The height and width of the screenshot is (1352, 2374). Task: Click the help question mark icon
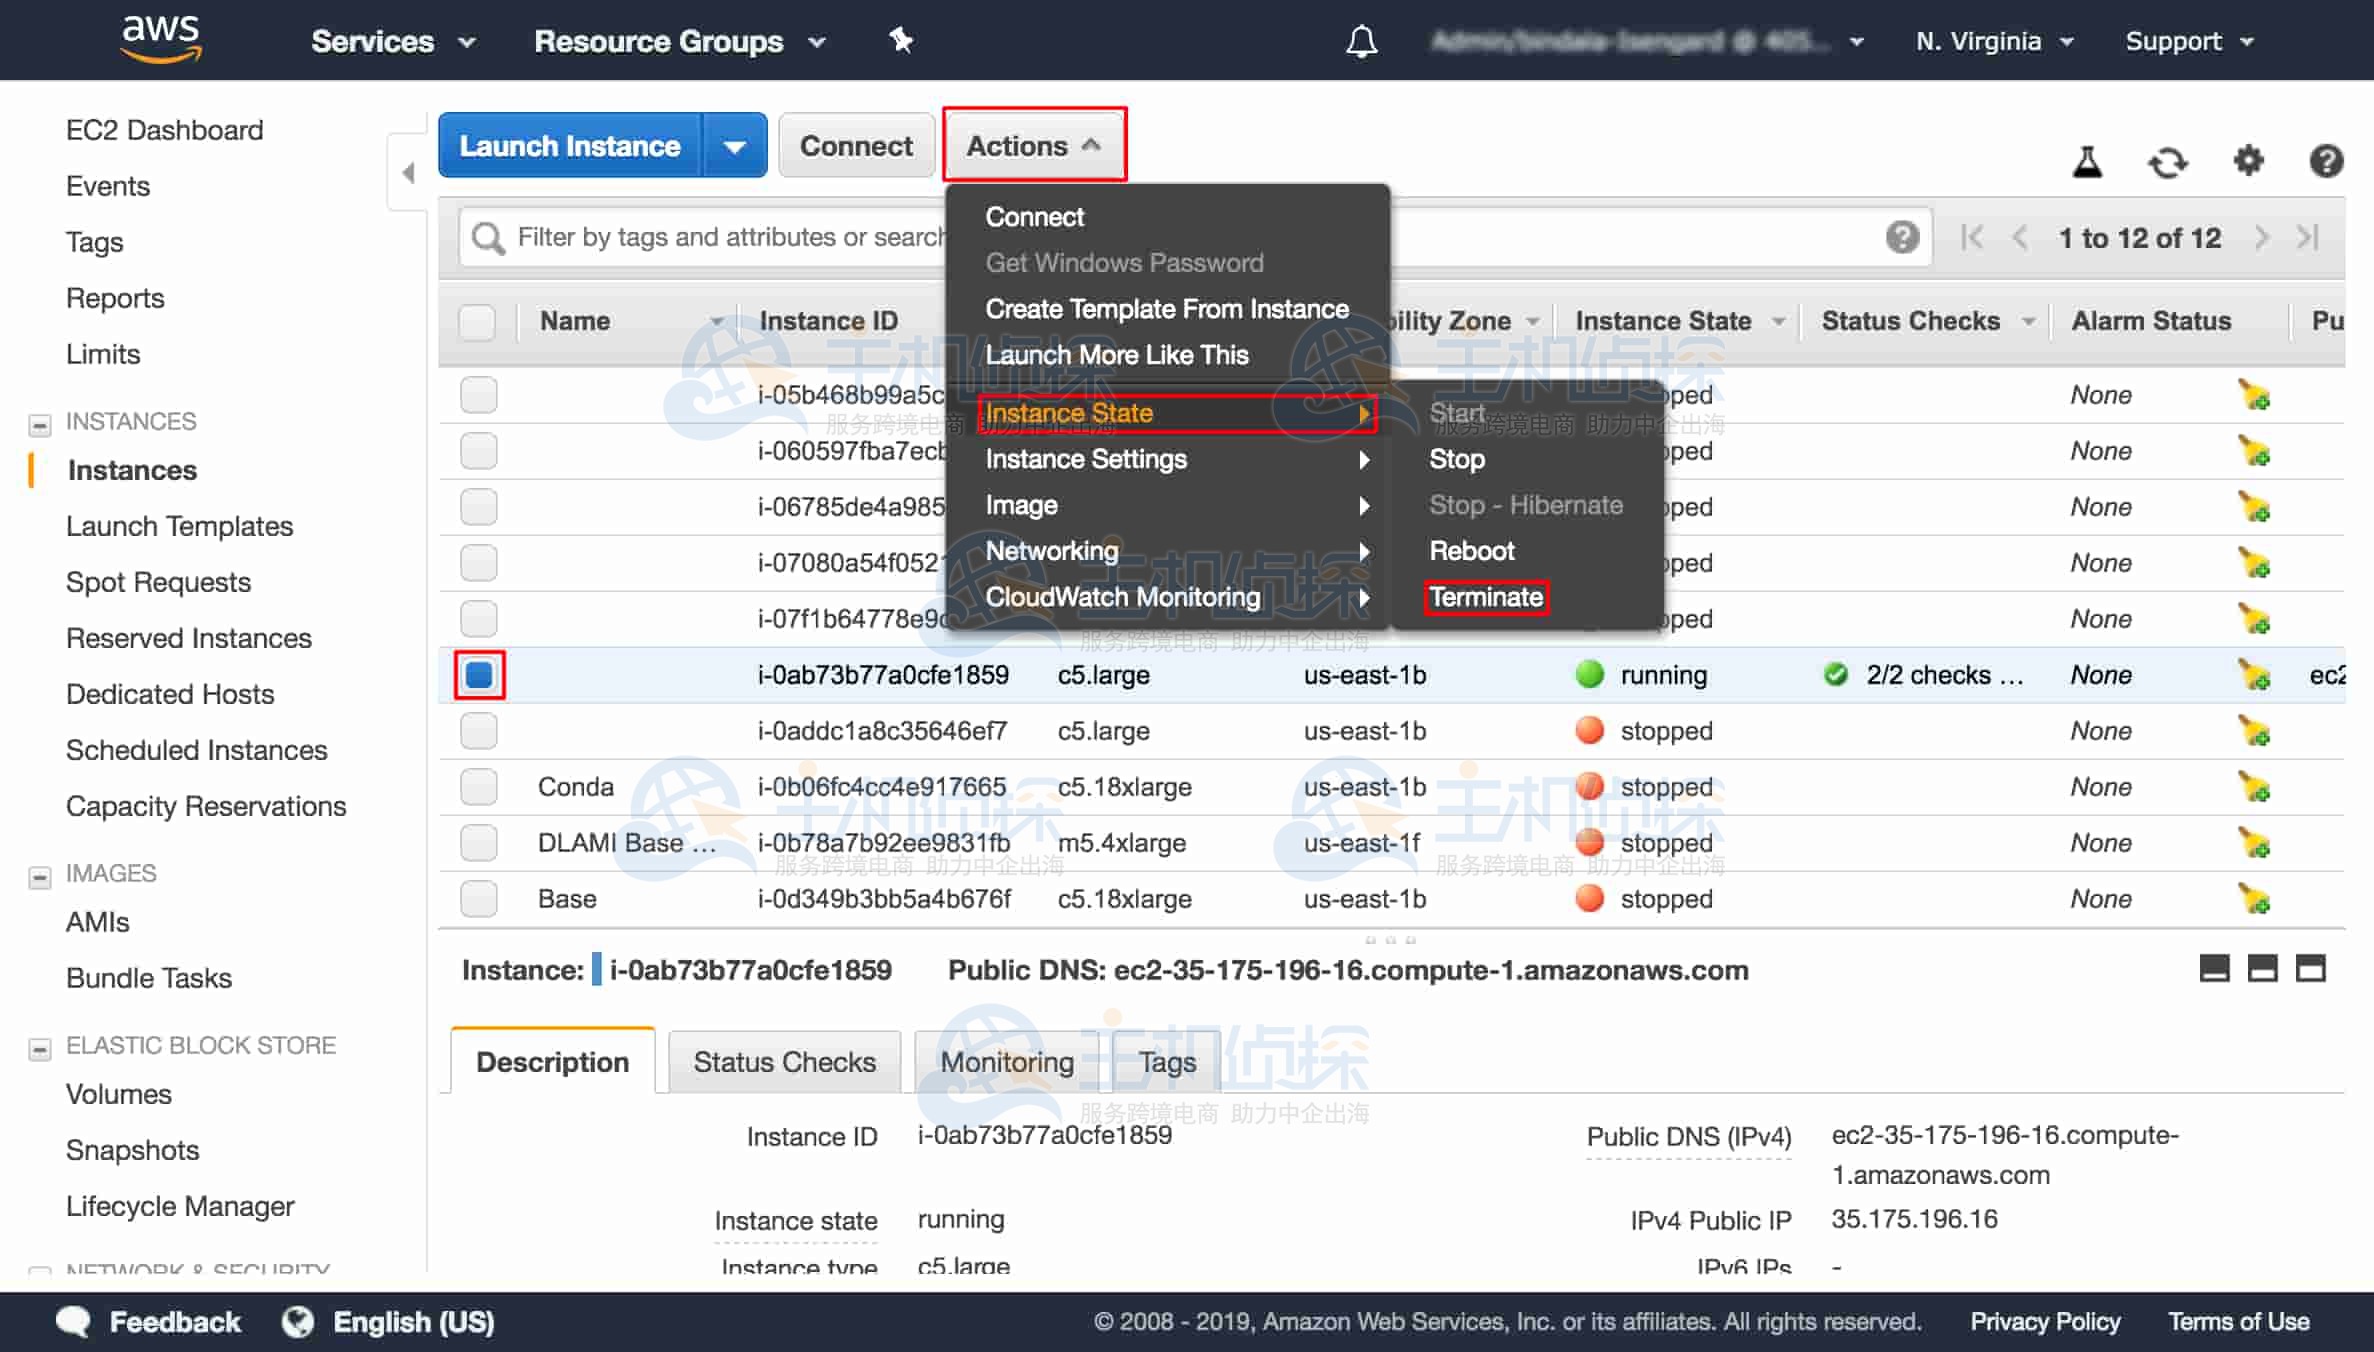[x=2326, y=161]
